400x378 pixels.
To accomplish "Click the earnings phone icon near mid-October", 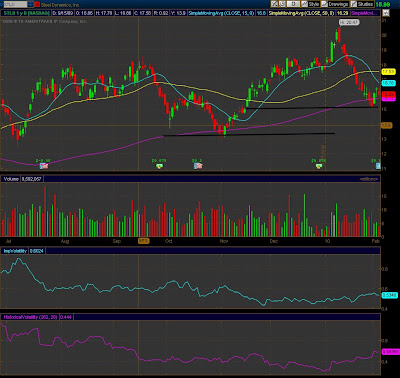I will (x=198, y=166).
